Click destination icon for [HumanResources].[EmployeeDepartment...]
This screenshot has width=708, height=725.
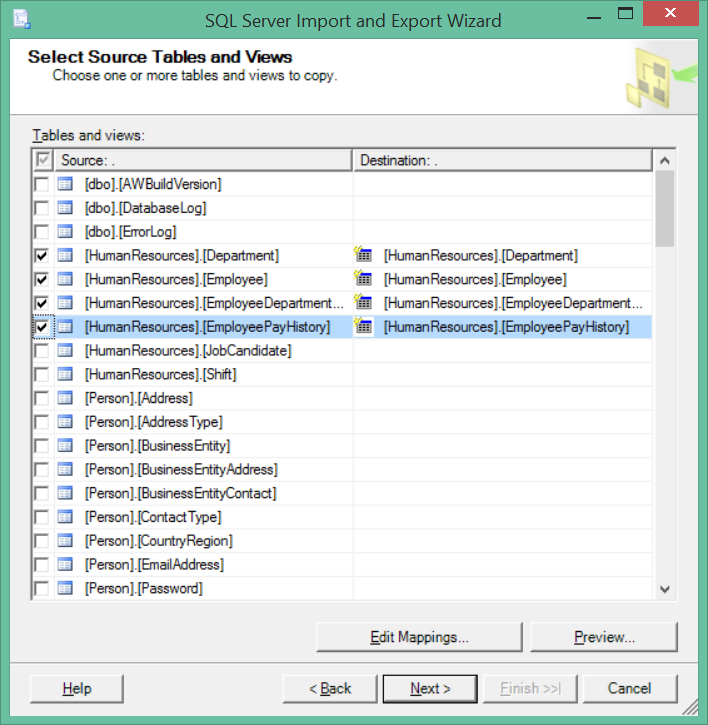(x=363, y=302)
